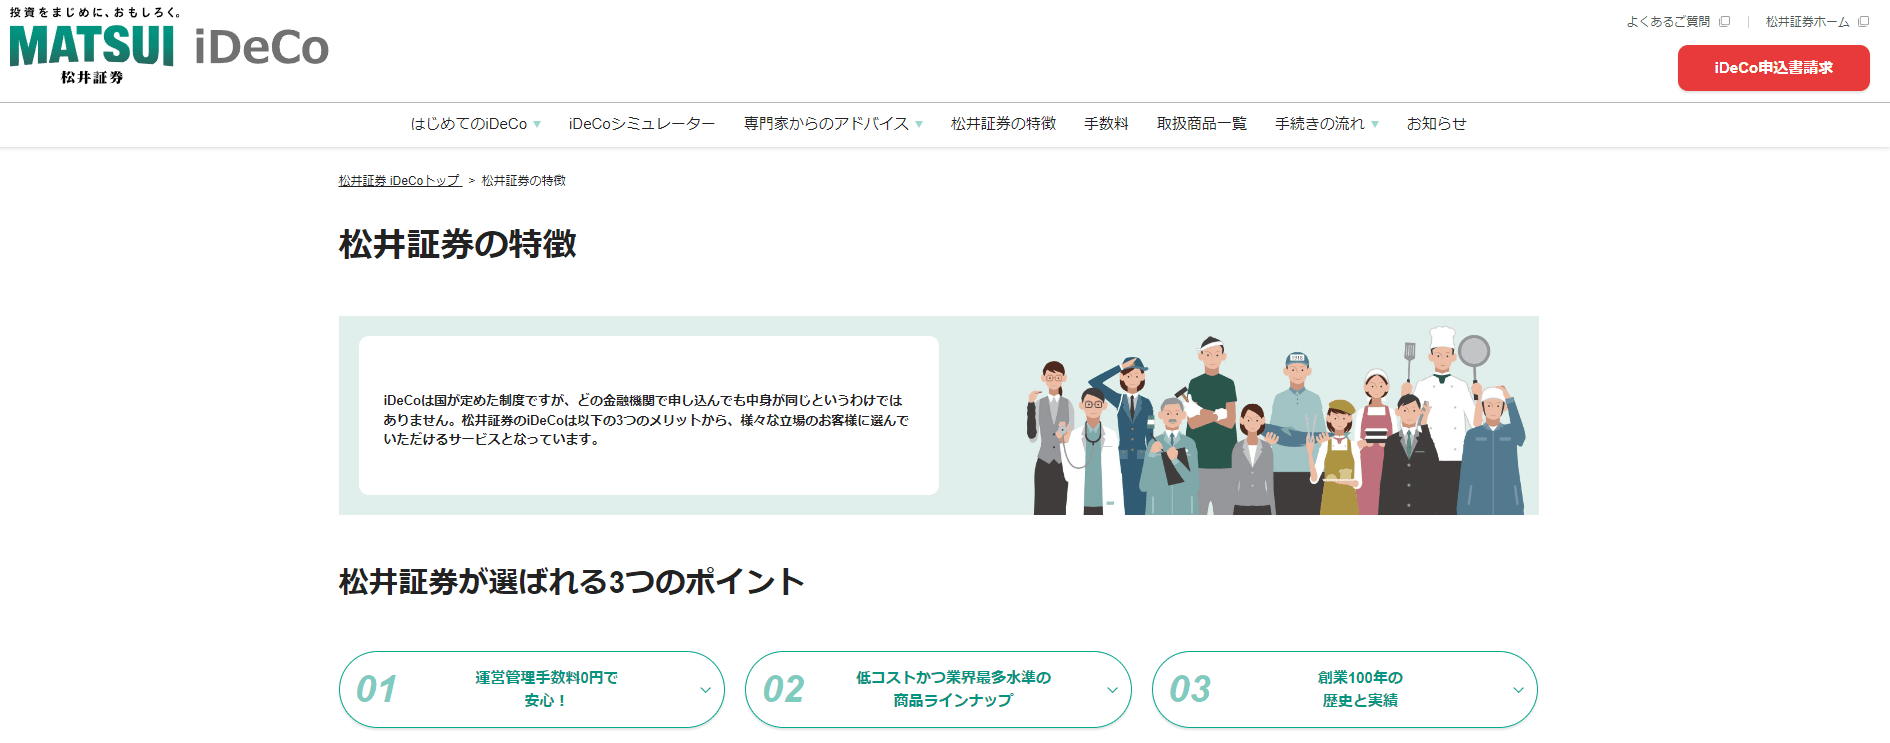
Task: Open 手数料 menu item
Action: (x=1106, y=124)
